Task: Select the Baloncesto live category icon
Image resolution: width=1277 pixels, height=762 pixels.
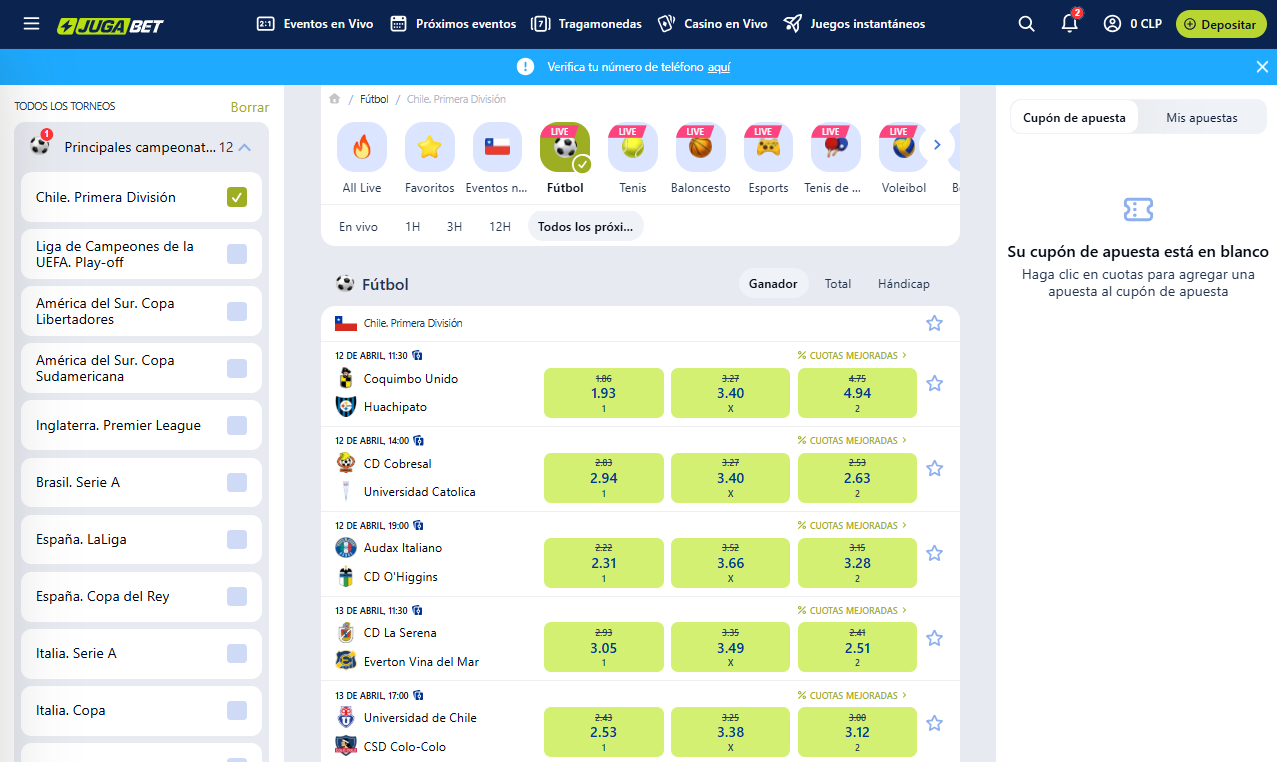Action: 700,147
